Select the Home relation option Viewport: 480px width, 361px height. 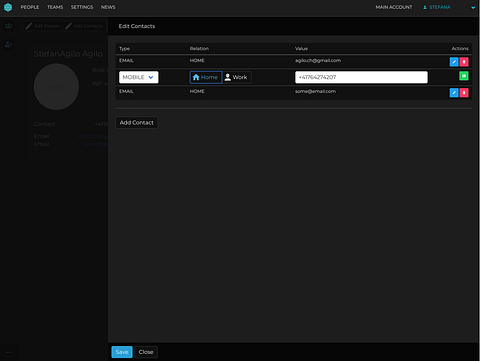pos(206,77)
